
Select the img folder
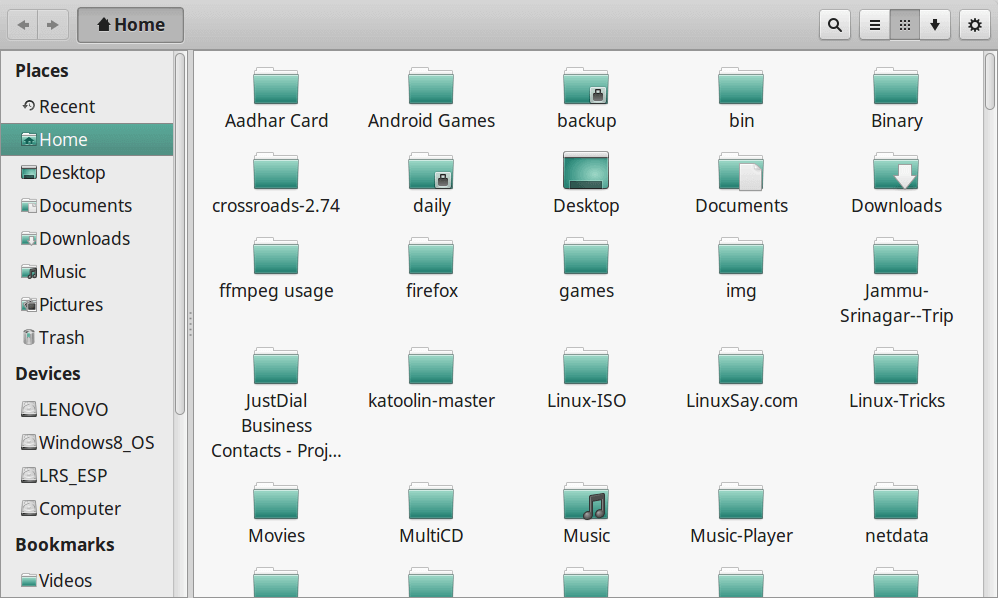pyautogui.click(x=741, y=269)
